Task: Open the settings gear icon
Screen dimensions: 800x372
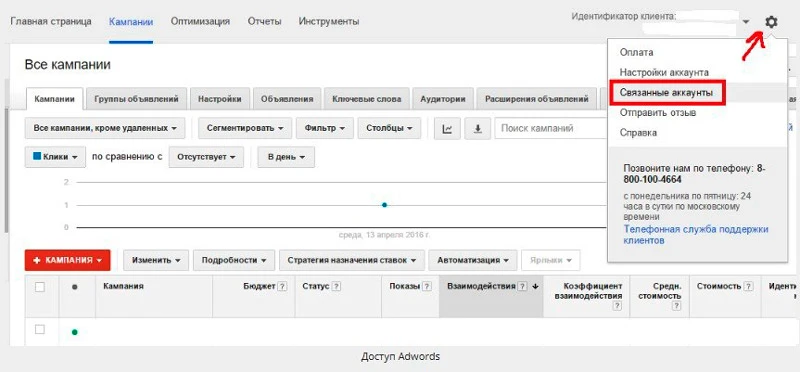Action: click(771, 22)
